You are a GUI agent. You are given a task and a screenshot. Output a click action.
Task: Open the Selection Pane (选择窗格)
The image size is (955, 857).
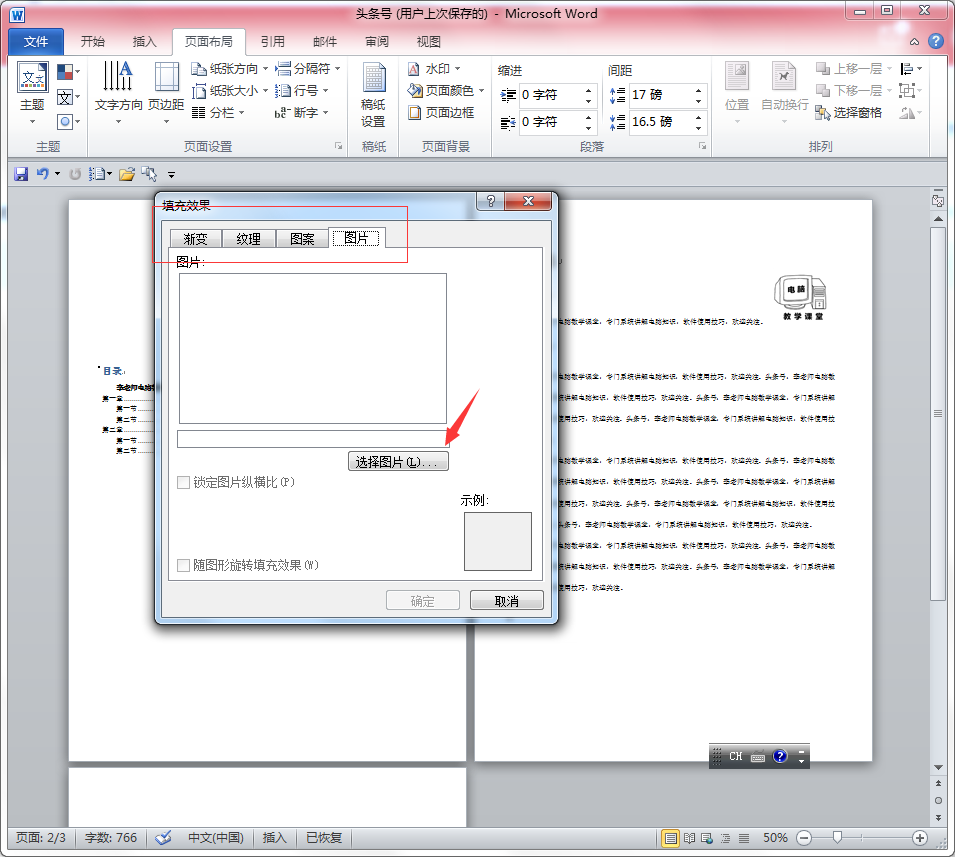click(849, 113)
